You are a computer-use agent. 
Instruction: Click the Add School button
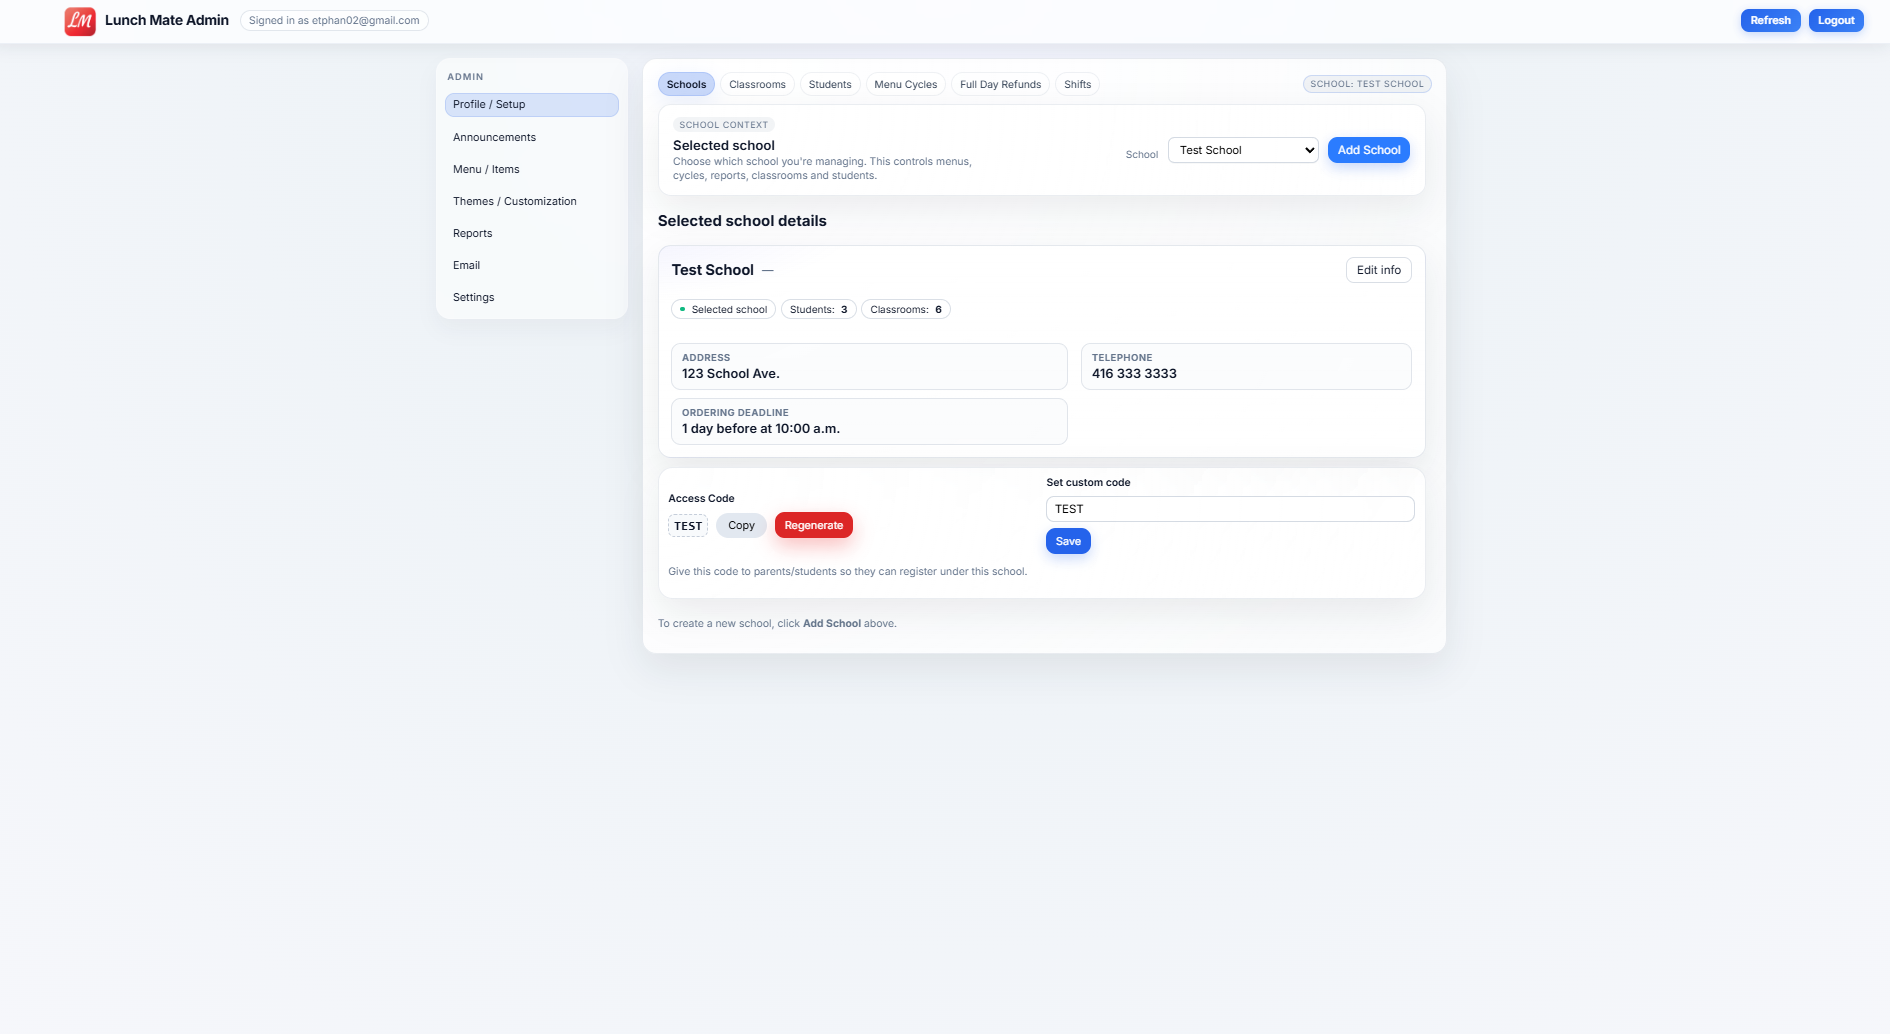pyautogui.click(x=1368, y=150)
